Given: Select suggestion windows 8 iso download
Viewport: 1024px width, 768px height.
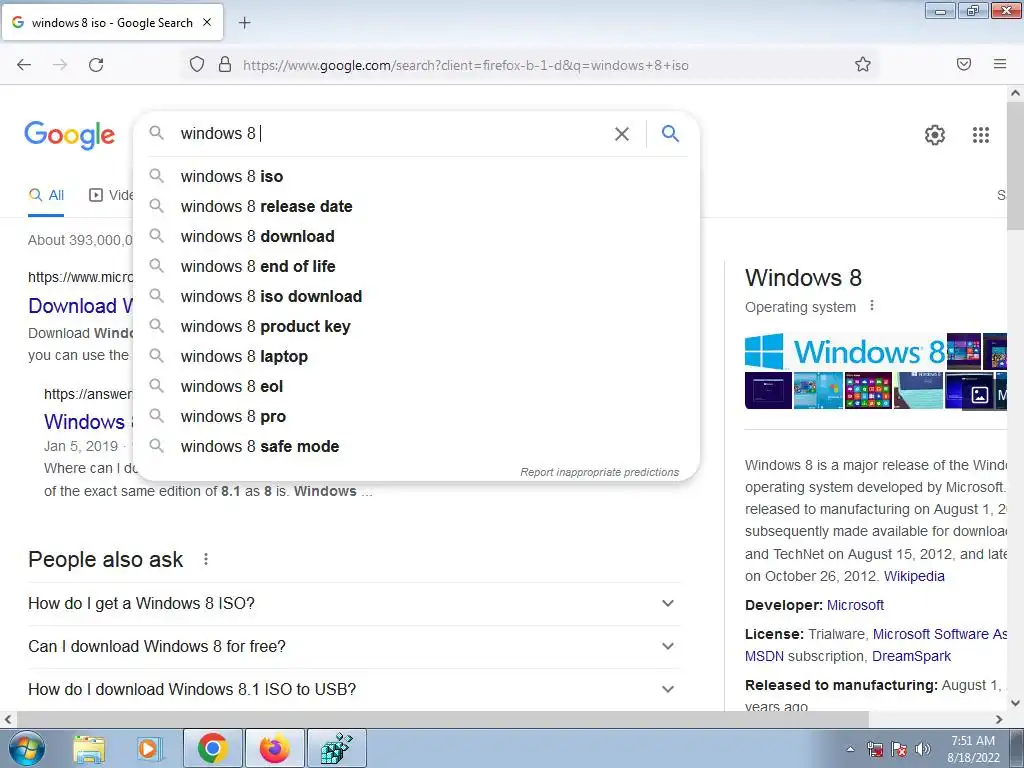Looking at the screenshot, I should point(417,296).
